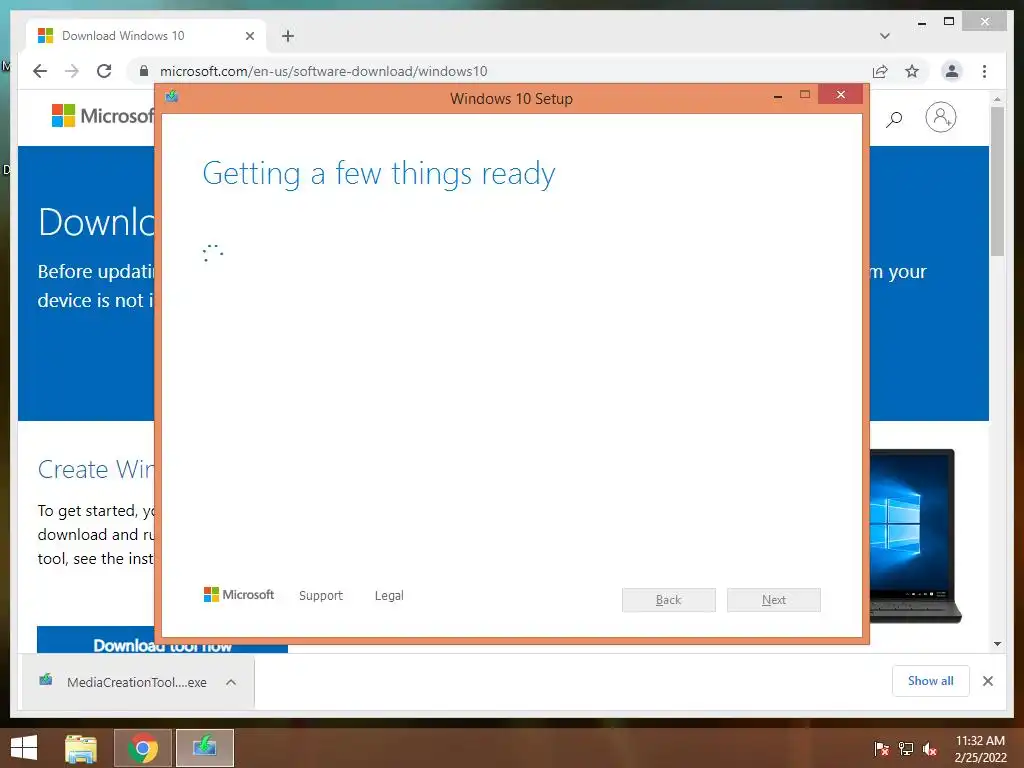This screenshot has height=768, width=1024.
Task: Click the Chrome address bar URL
Action: pos(323,71)
